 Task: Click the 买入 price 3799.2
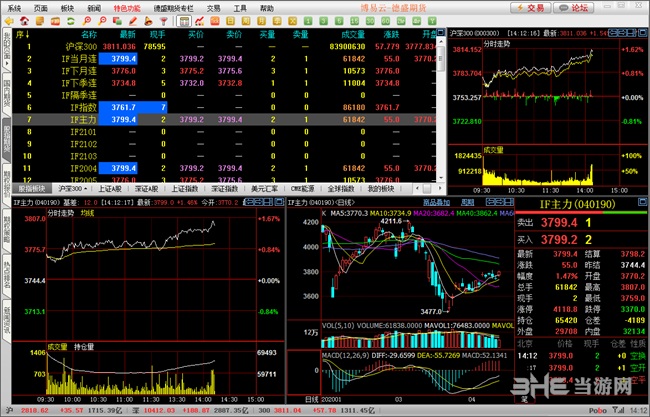pyautogui.click(x=558, y=239)
